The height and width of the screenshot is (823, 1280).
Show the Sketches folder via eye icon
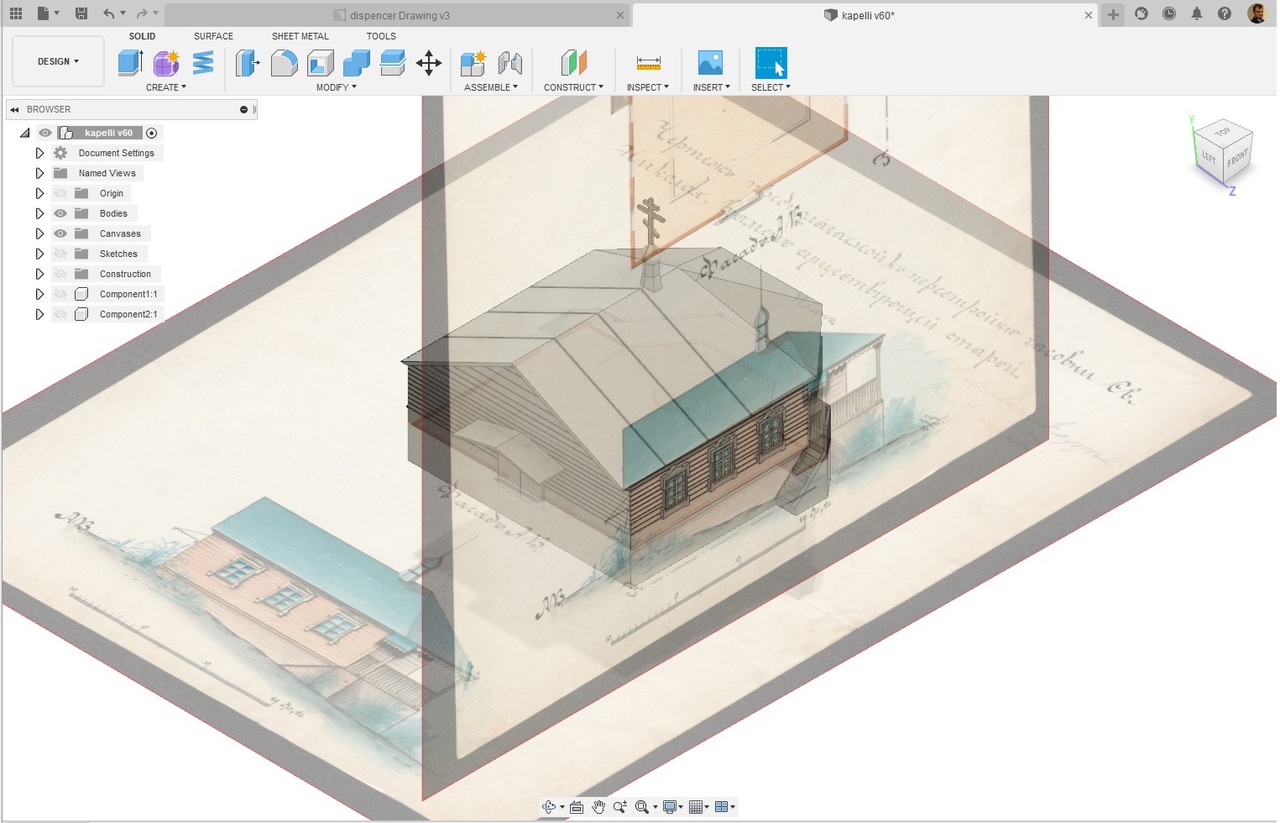[60, 254]
